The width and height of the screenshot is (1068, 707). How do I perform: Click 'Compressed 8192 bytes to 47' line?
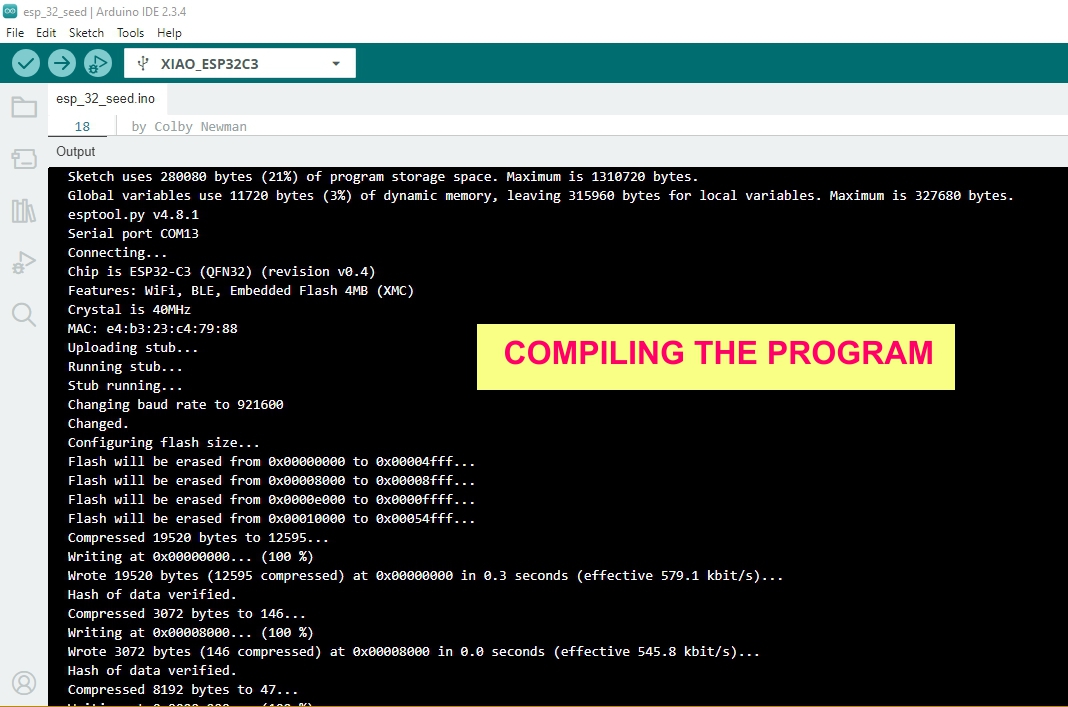pos(183,690)
